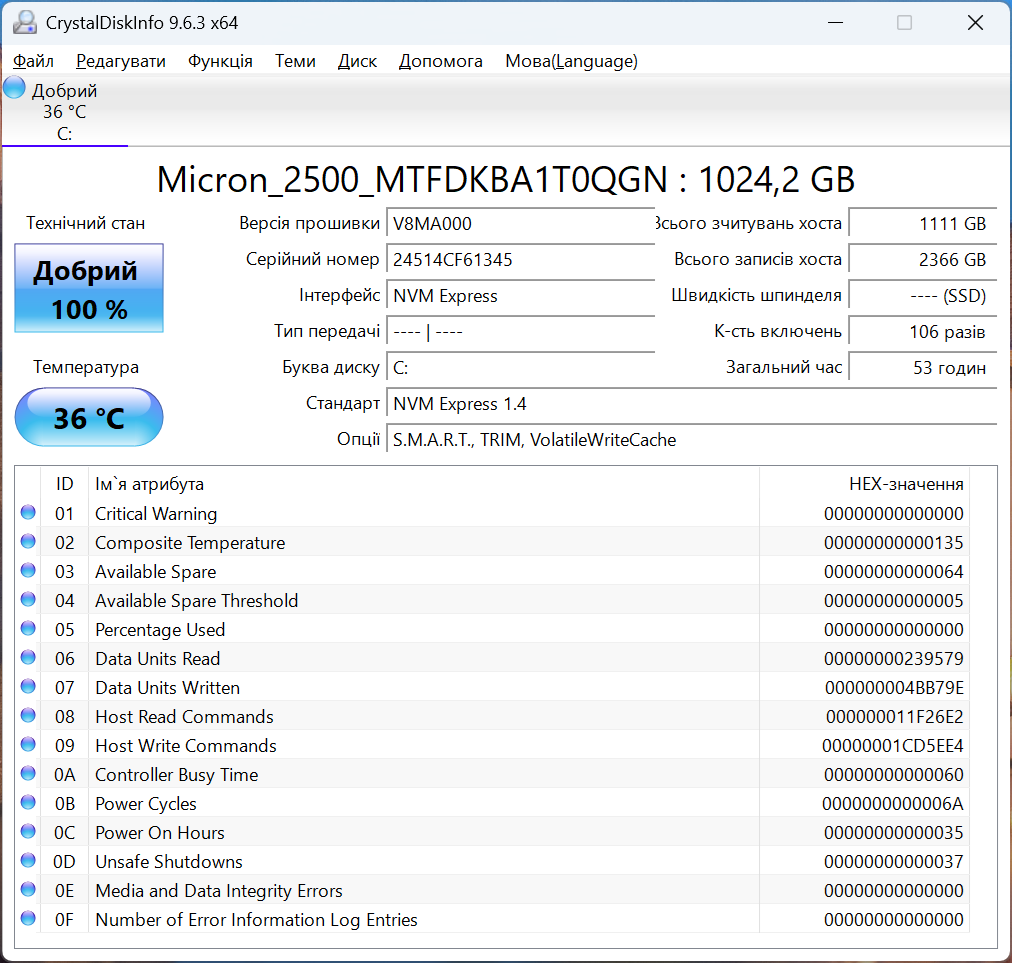
Task: Open the Теми menu
Action: [x=295, y=61]
